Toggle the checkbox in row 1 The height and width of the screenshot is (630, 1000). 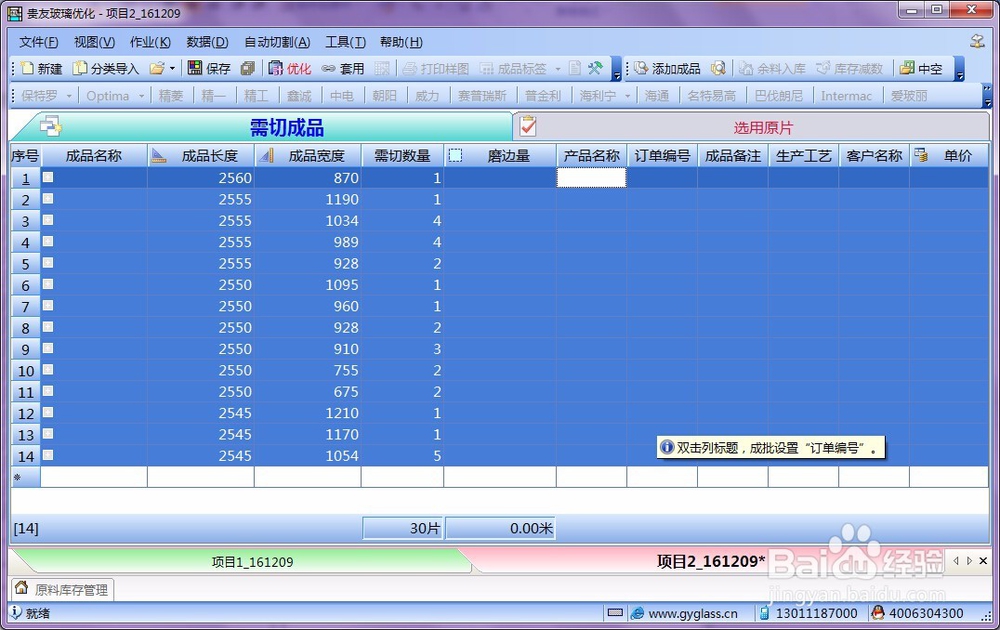coord(48,177)
